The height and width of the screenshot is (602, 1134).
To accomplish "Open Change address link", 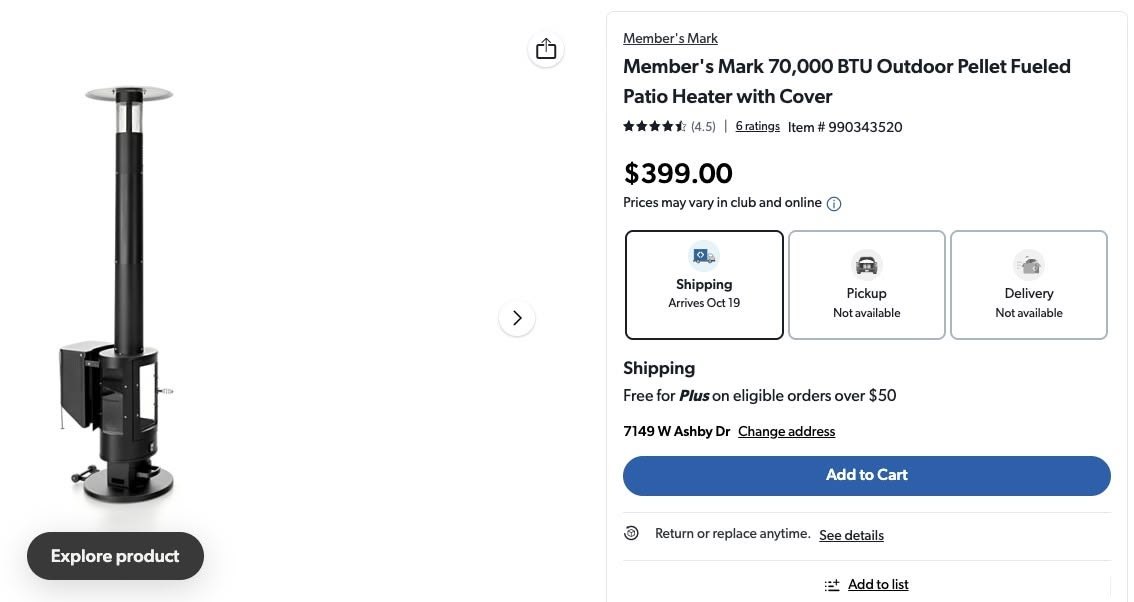I will coord(786,432).
